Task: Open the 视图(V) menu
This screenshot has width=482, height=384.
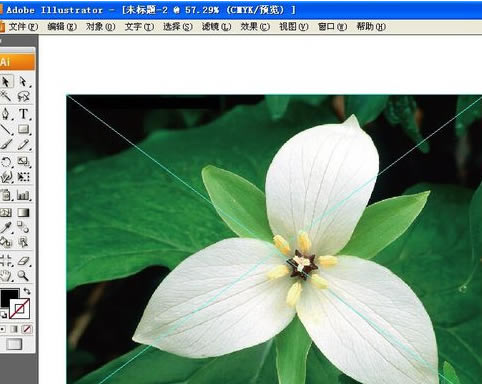Action: (294, 27)
